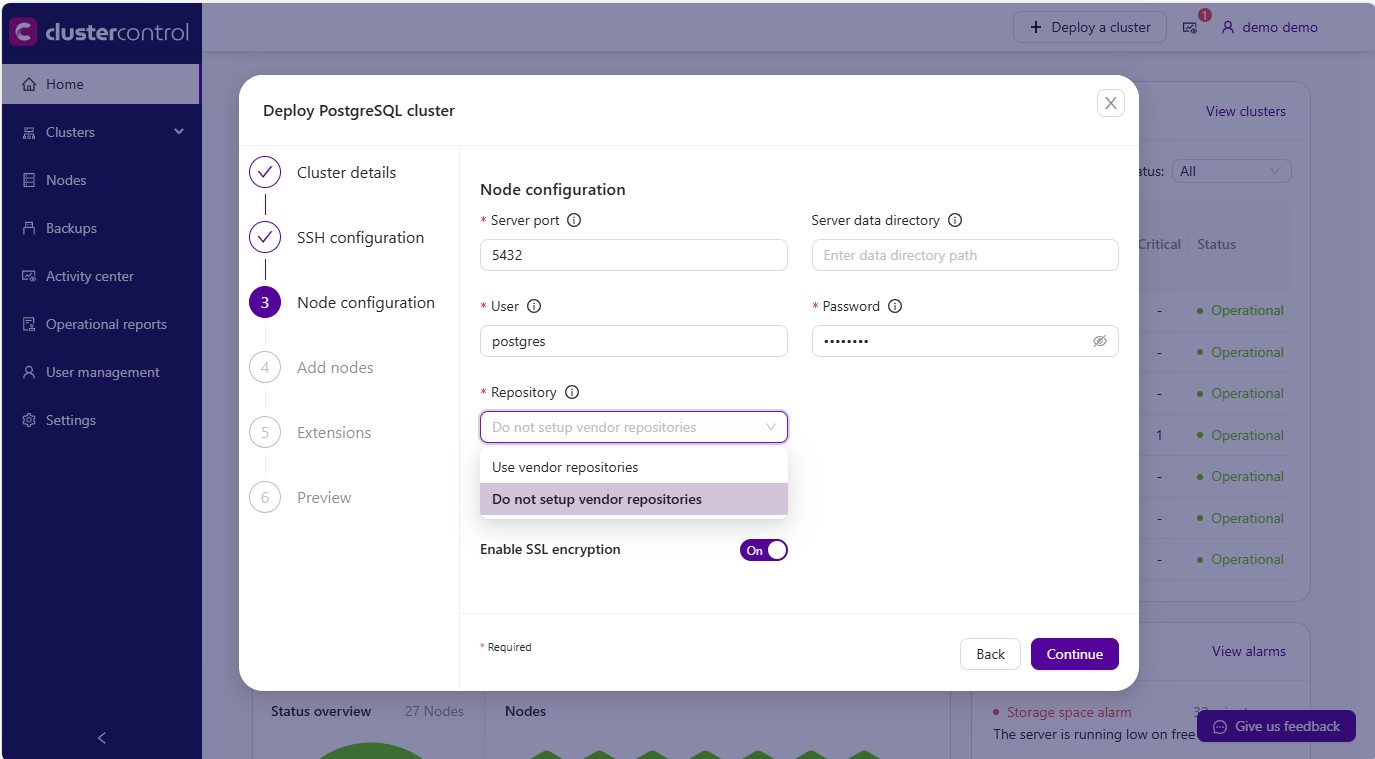Open the Repository dropdown
This screenshot has height=759, width=1375.
point(633,427)
